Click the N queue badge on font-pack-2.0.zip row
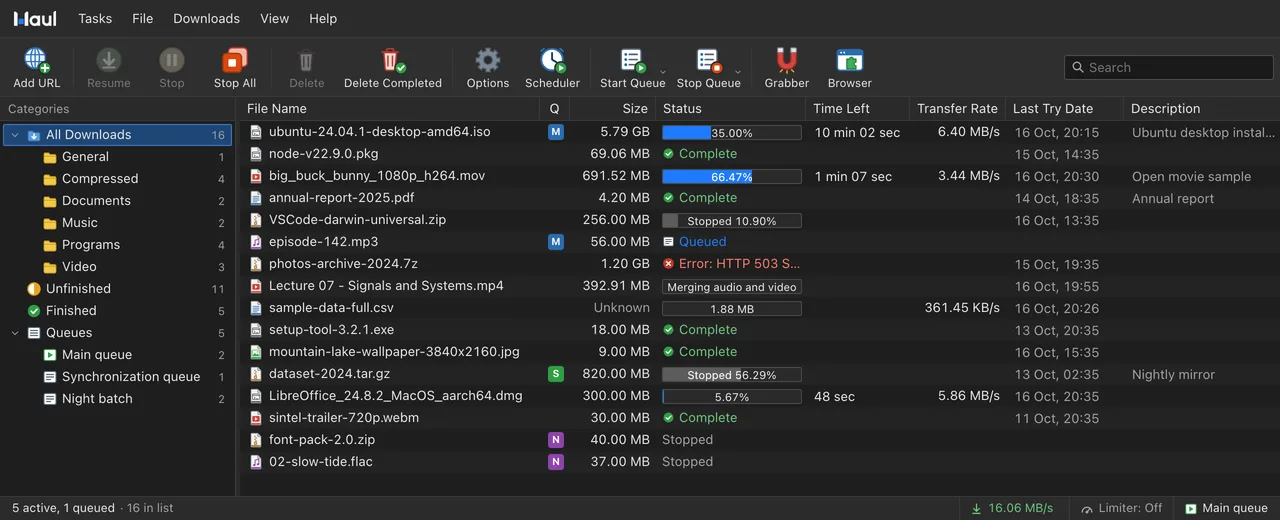The image size is (1280, 520). tap(556, 440)
